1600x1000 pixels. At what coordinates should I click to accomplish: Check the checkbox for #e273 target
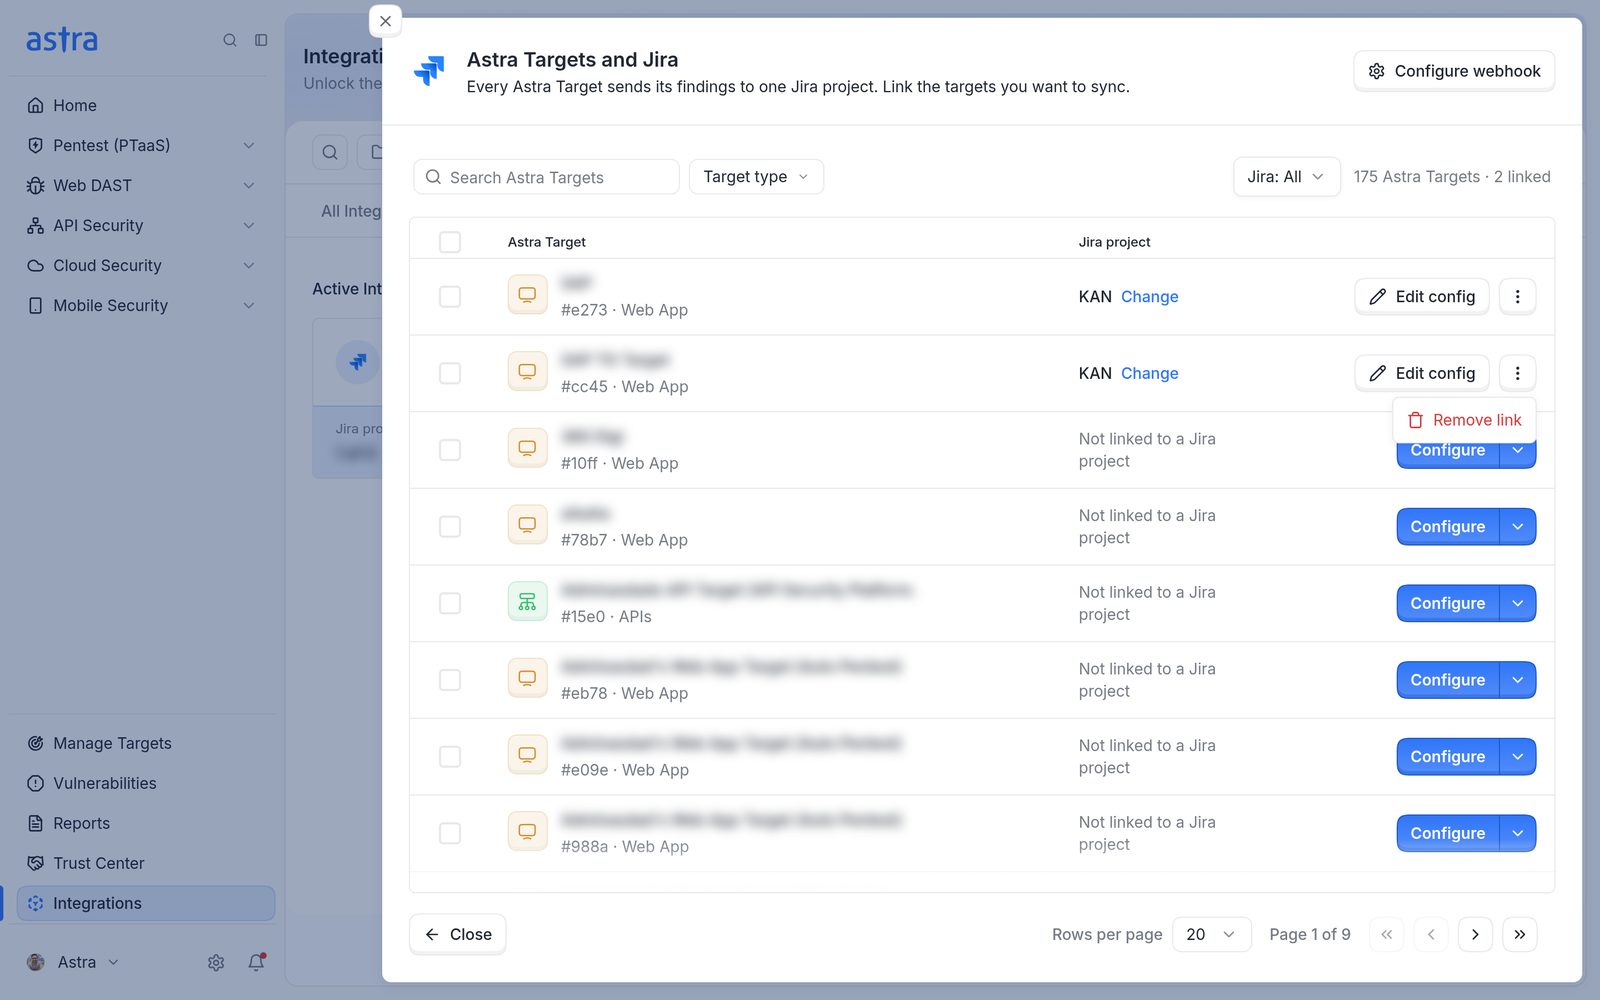point(450,296)
